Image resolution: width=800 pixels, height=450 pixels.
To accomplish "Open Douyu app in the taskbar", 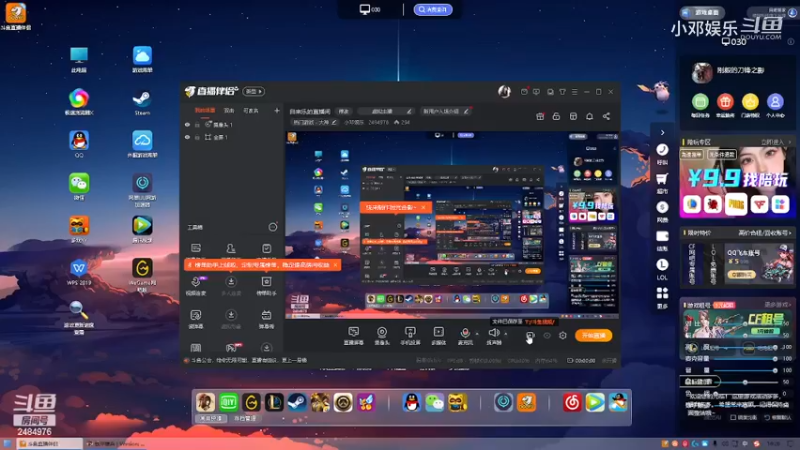I will pos(49,444).
